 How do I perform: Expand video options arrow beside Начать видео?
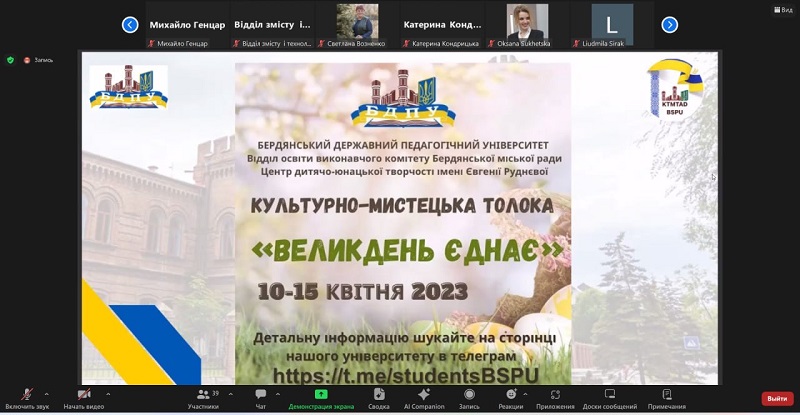coord(108,394)
